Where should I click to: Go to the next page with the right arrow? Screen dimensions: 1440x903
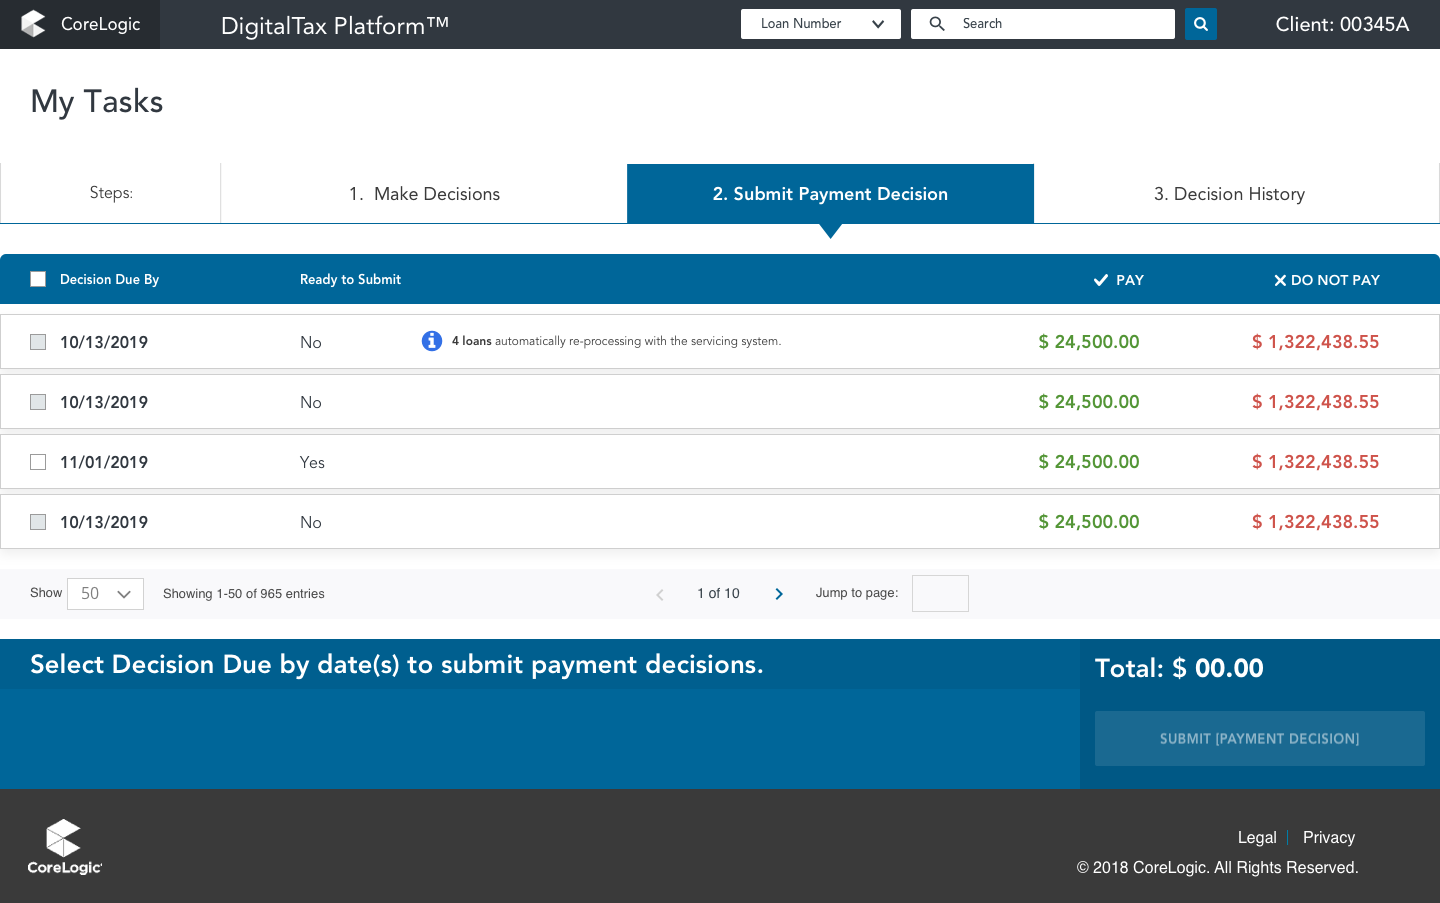[779, 594]
